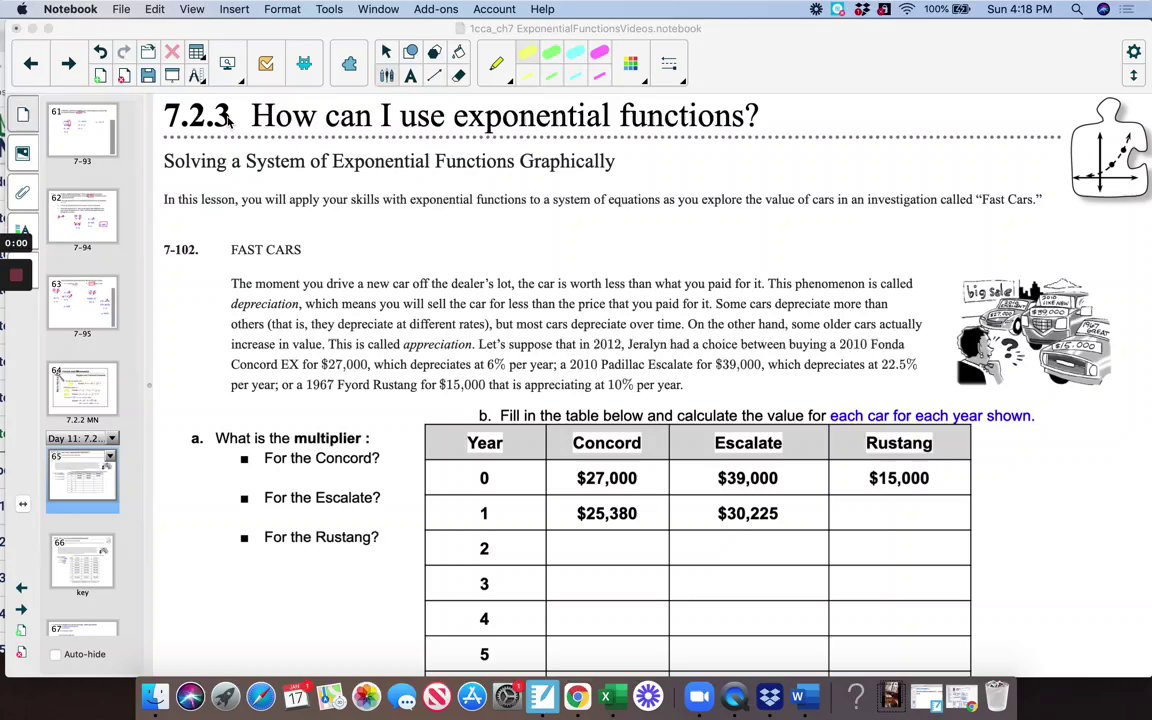Open the Page Sorter tab in sidebar
Image resolution: width=1152 pixels, height=720 pixels.
[x=23, y=115]
